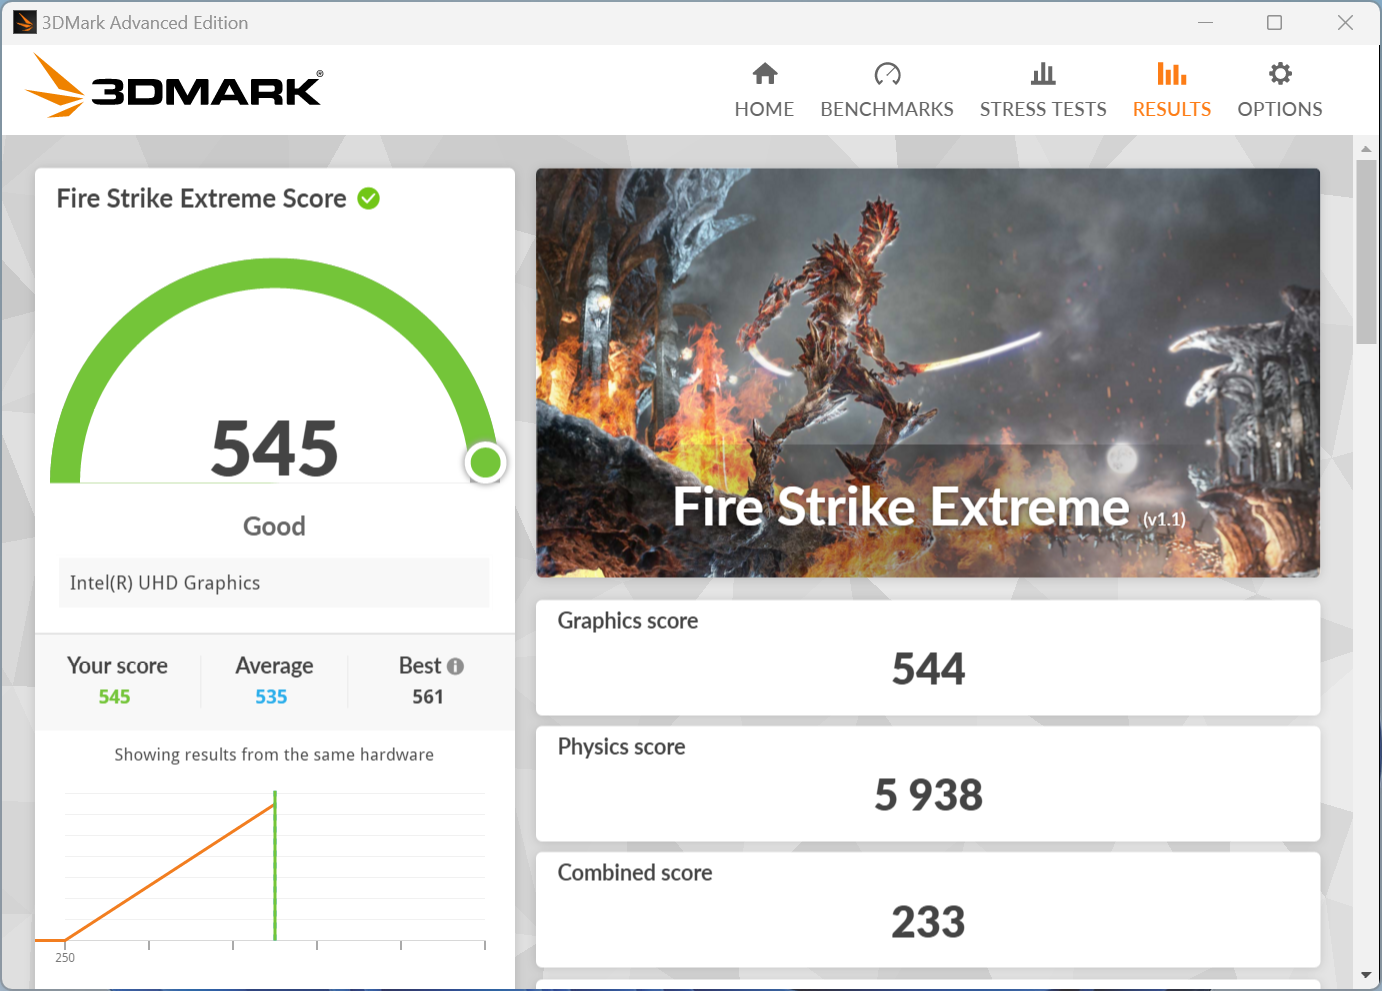Image resolution: width=1382 pixels, height=991 pixels.
Task: Click the Options gear icon
Action: [x=1280, y=74]
